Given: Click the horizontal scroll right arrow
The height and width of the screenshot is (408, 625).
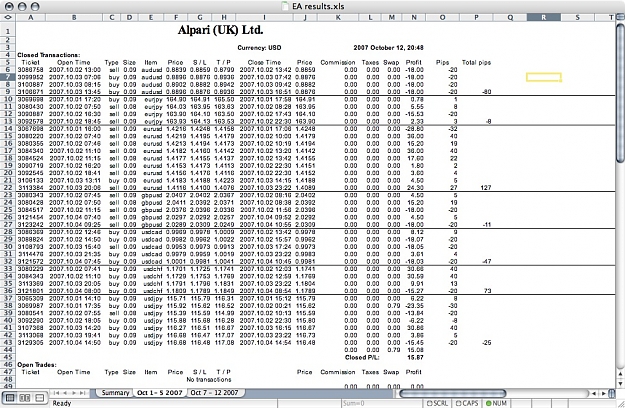Looking at the screenshot, I should (x=602, y=394).
